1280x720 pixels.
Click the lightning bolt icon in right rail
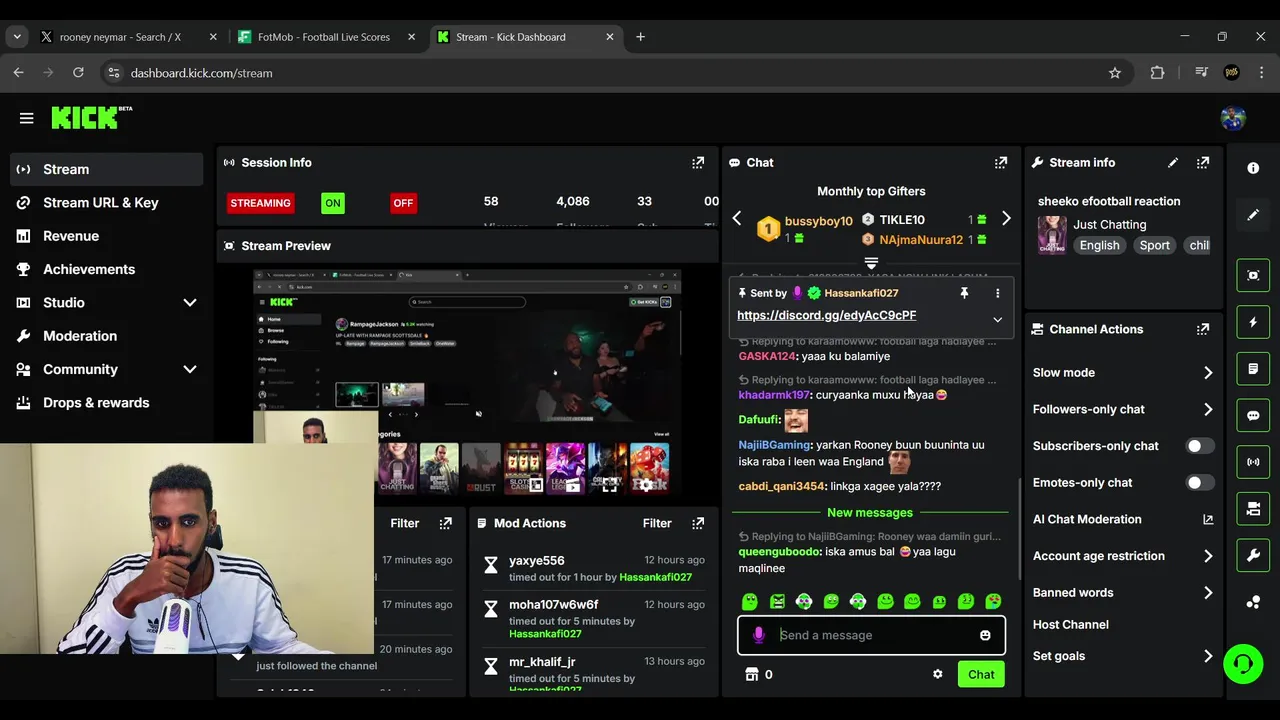pos(1253,322)
